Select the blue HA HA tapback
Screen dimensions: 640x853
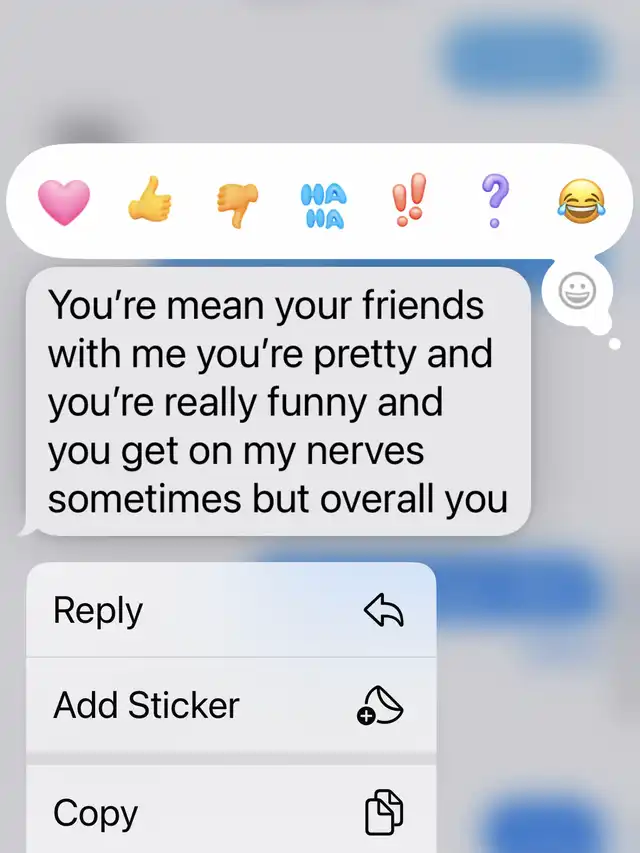[323, 206]
